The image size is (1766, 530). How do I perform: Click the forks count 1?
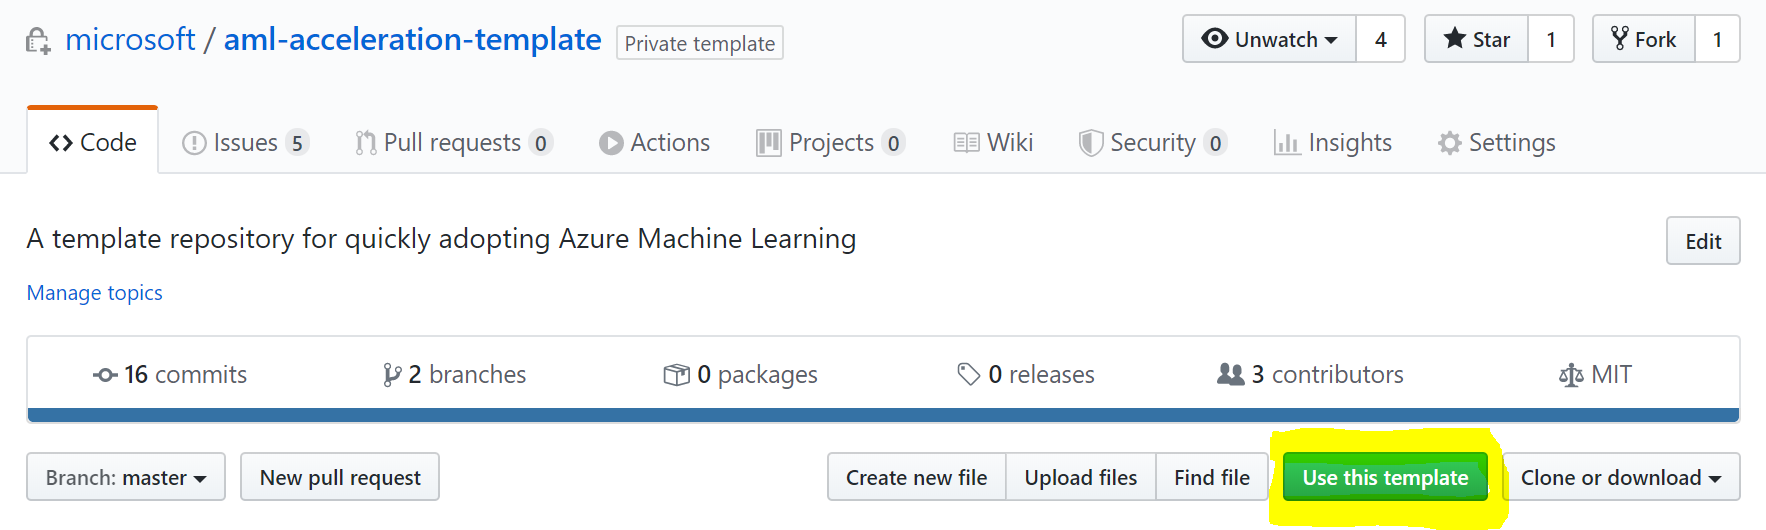coord(1718,39)
